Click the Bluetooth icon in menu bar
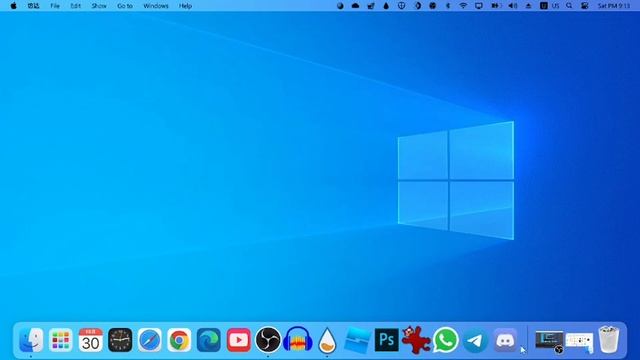The height and width of the screenshot is (360, 640). (x=447, y=6)
